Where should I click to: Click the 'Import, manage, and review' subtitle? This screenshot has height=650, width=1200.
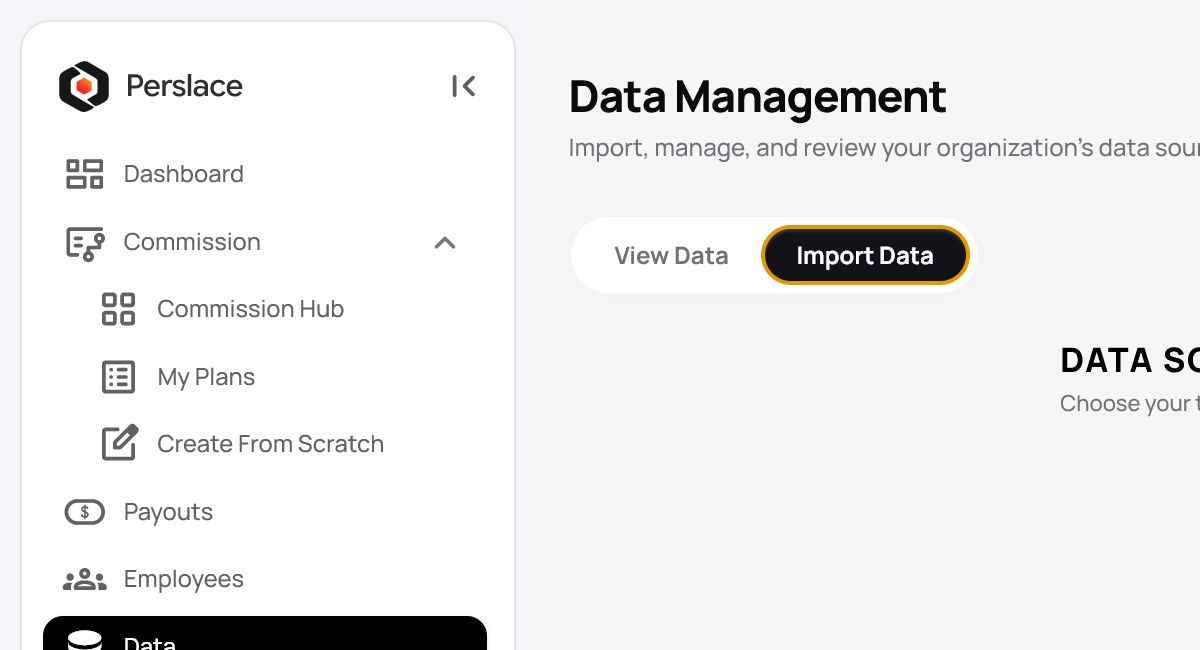click(x=884, y=148)
